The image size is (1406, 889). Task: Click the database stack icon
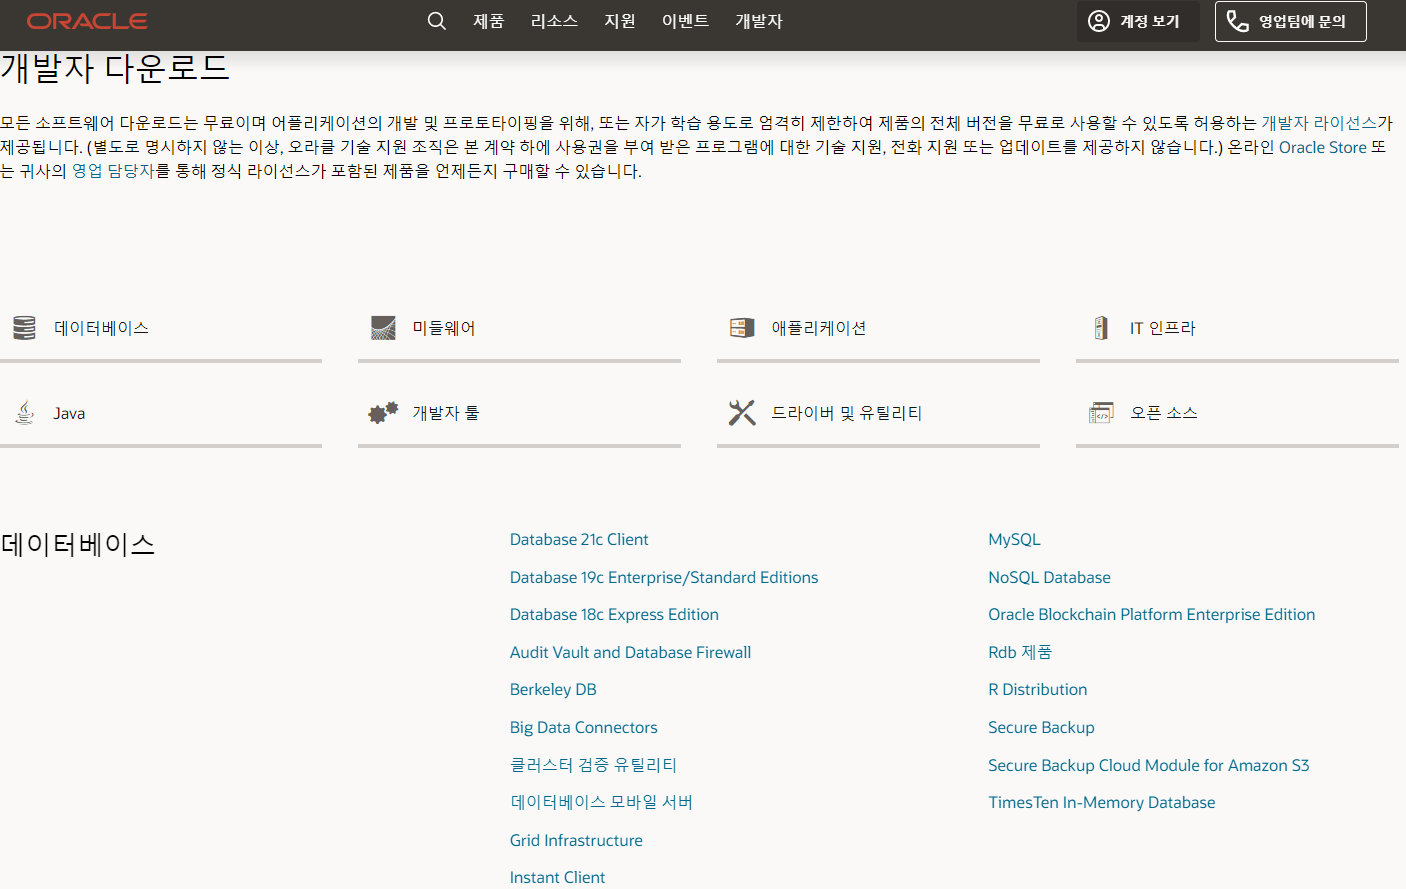pos(25,328)
